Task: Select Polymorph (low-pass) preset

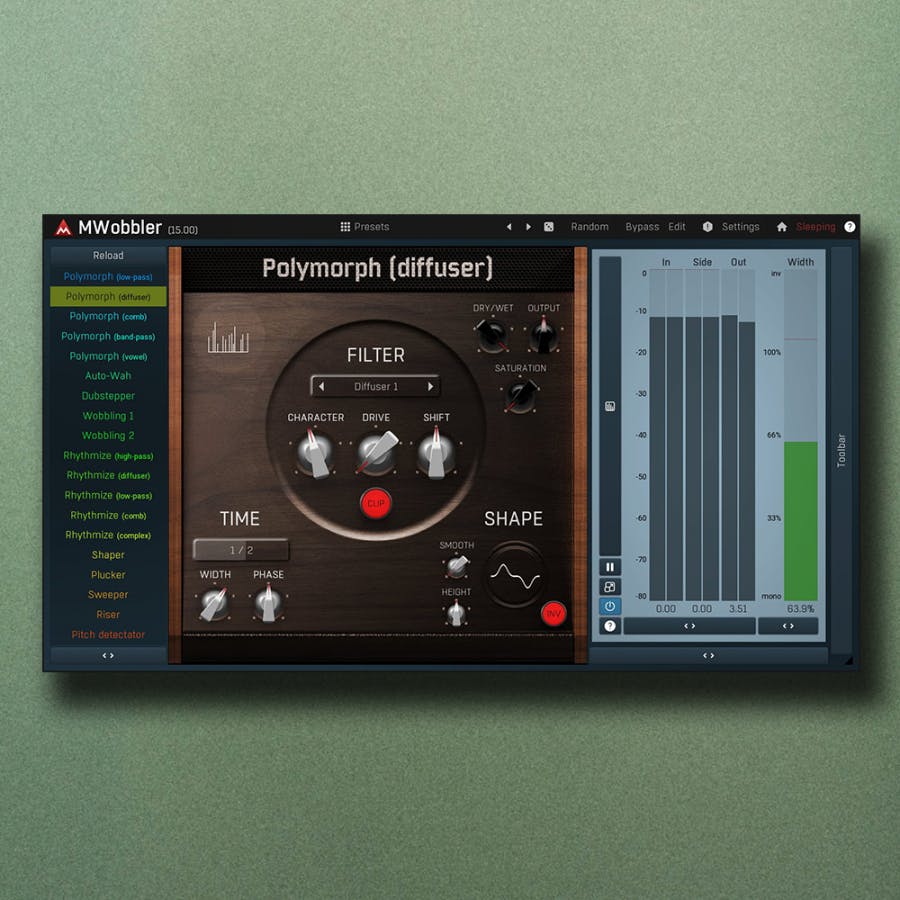Action: tap(108, 276)
